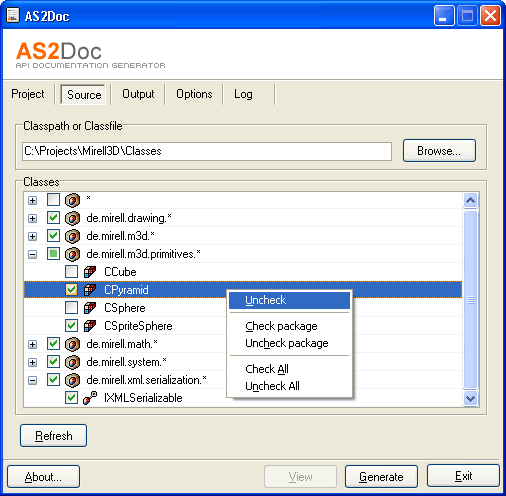Image resolution: width=506 pixels, height=496 pixels.
Task: Select the IXMLSerializable tree row label
Action: (x=143, y=398)
